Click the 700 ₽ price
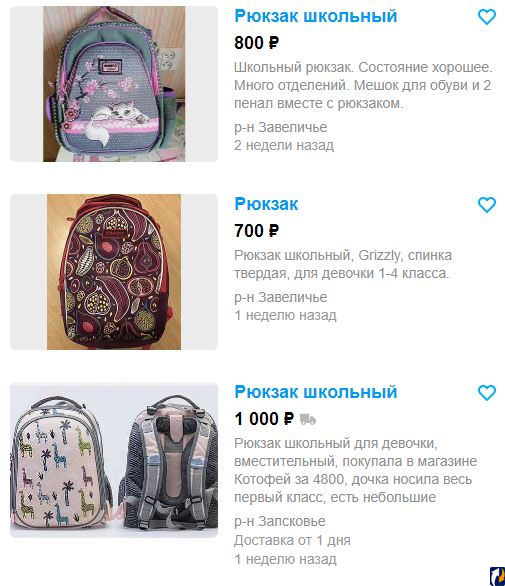Image resolution: width=505 pixels, height=586 pixels. click(x=256, y=231)
